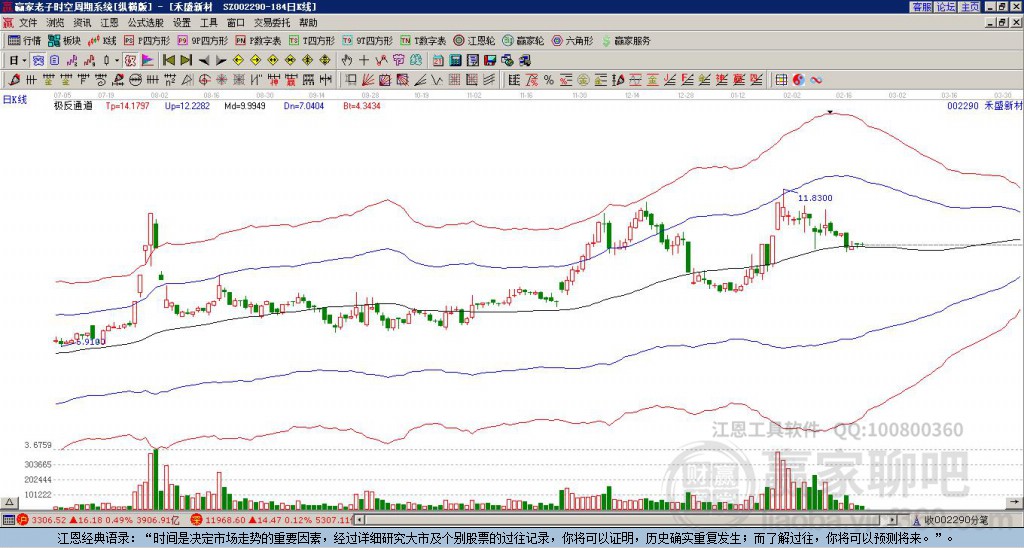Open the P四方形 price square tool
Screen dimensions: 1024x548
[148, 40]
